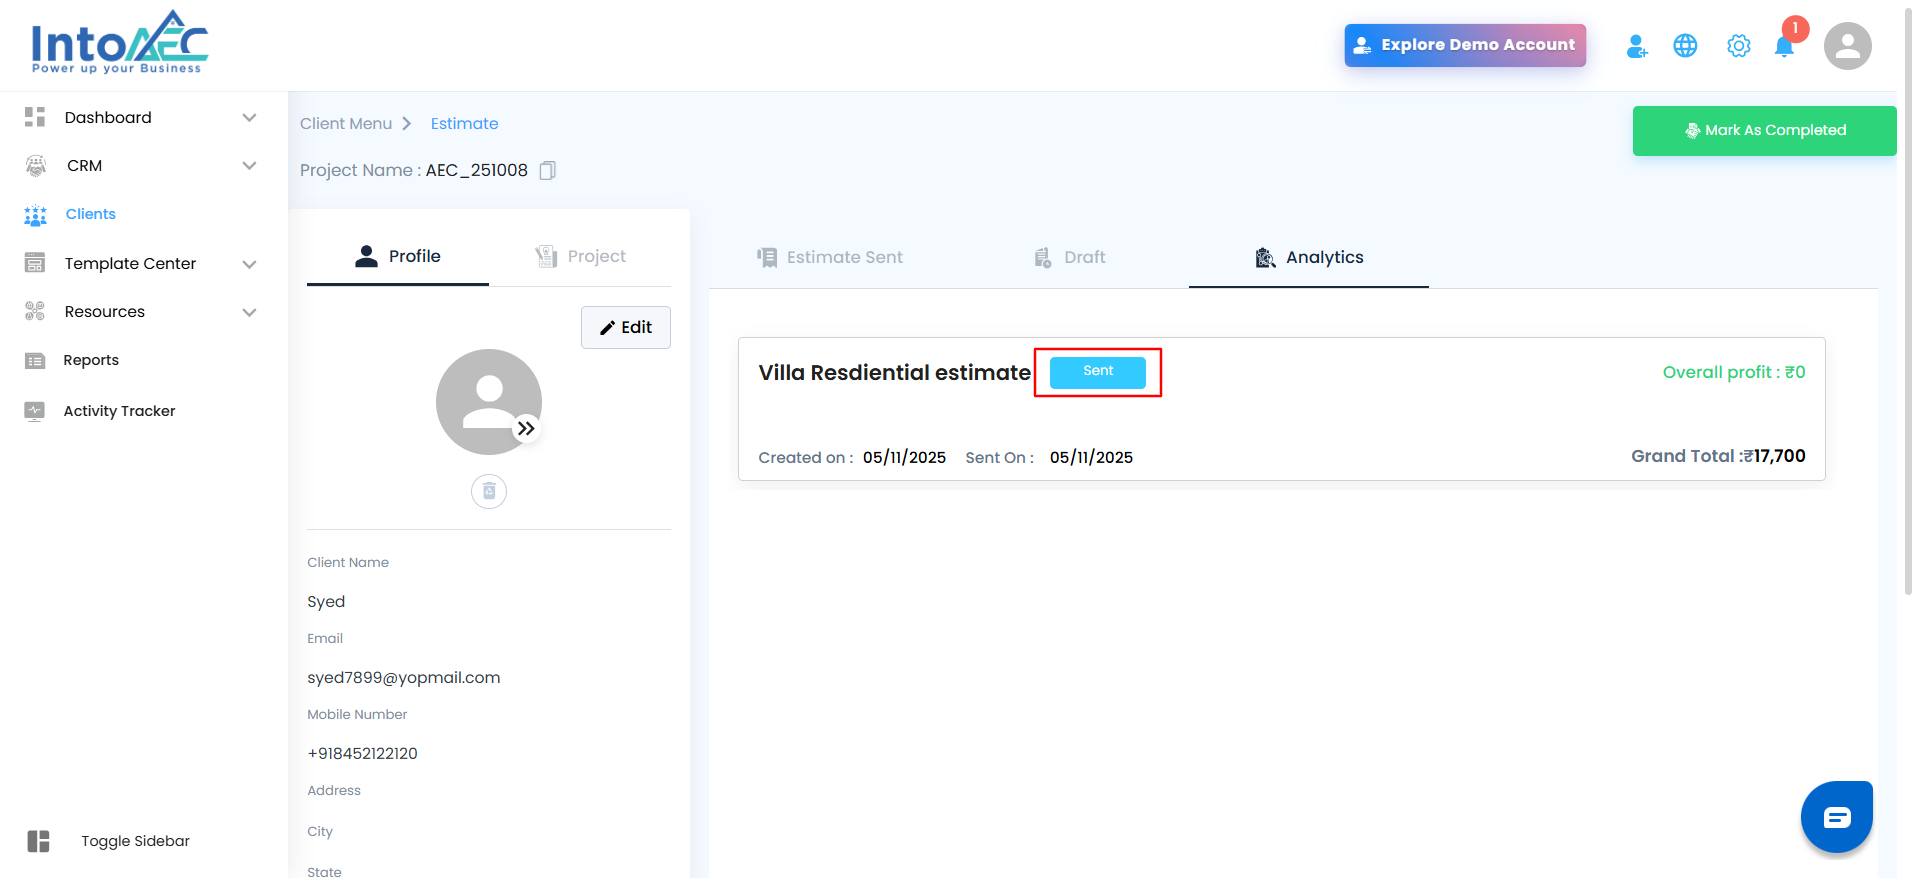Switch to the Estimate Sent tab

(830, 257)
